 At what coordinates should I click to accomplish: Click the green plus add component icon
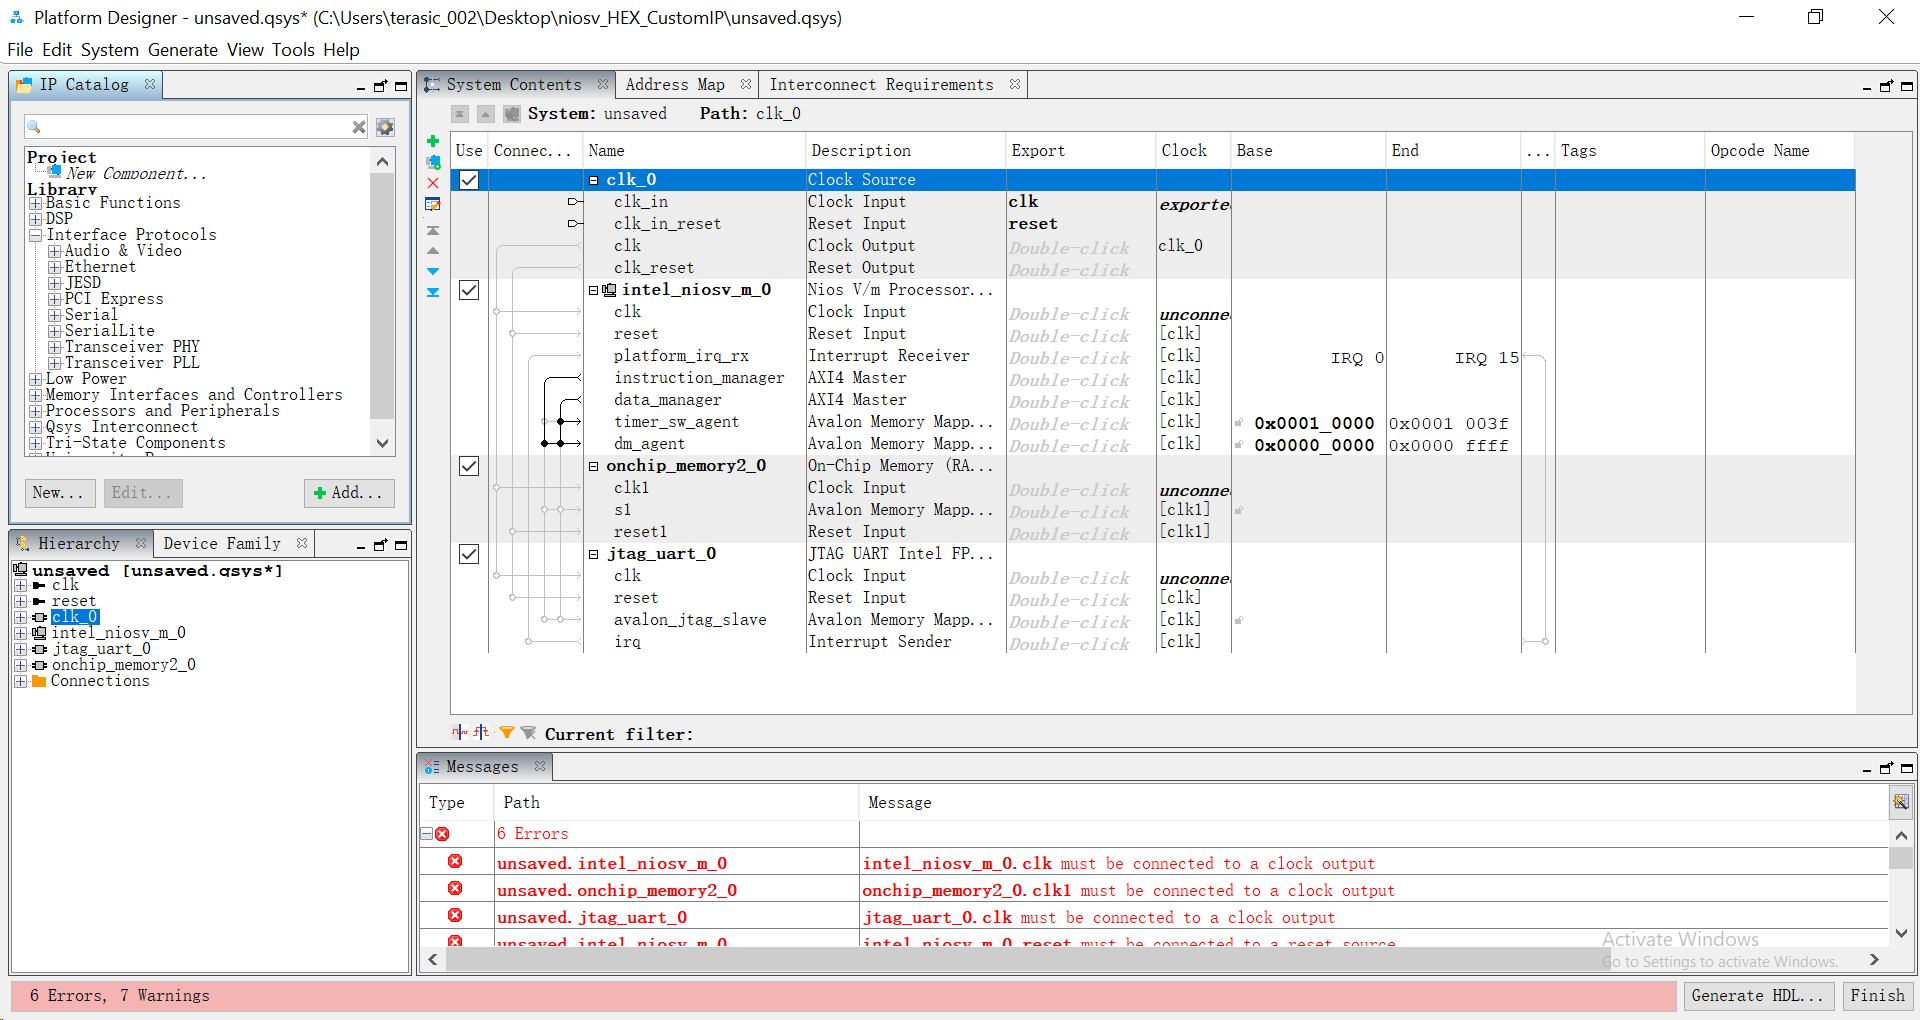(433, 141)
